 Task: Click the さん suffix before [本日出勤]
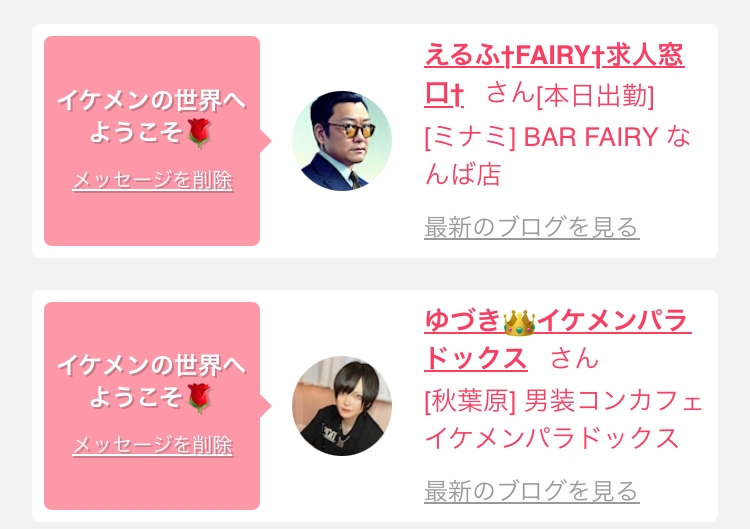point(510,93)
